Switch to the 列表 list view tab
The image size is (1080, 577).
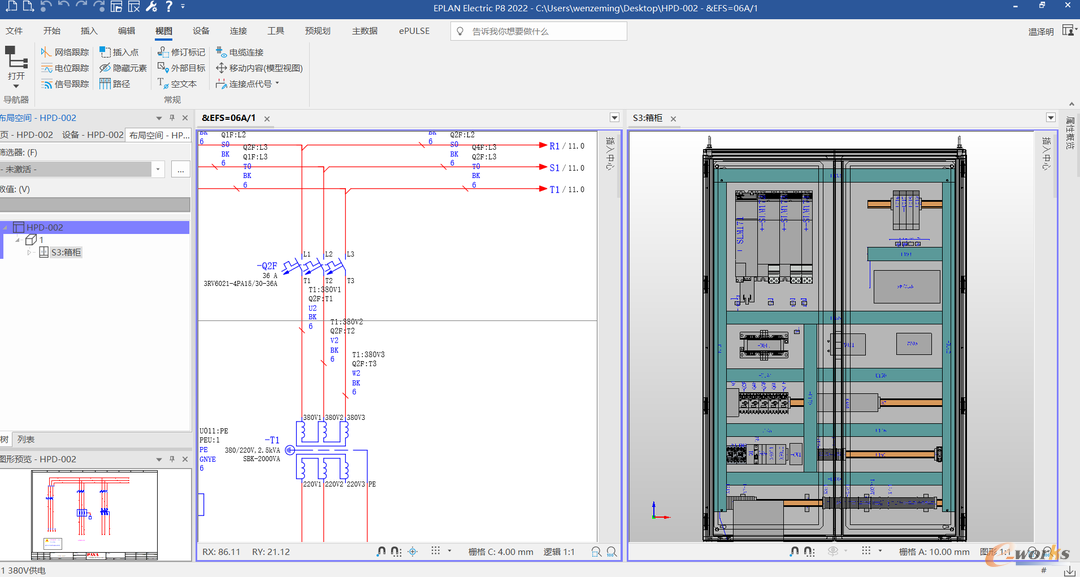coord(26,439)
